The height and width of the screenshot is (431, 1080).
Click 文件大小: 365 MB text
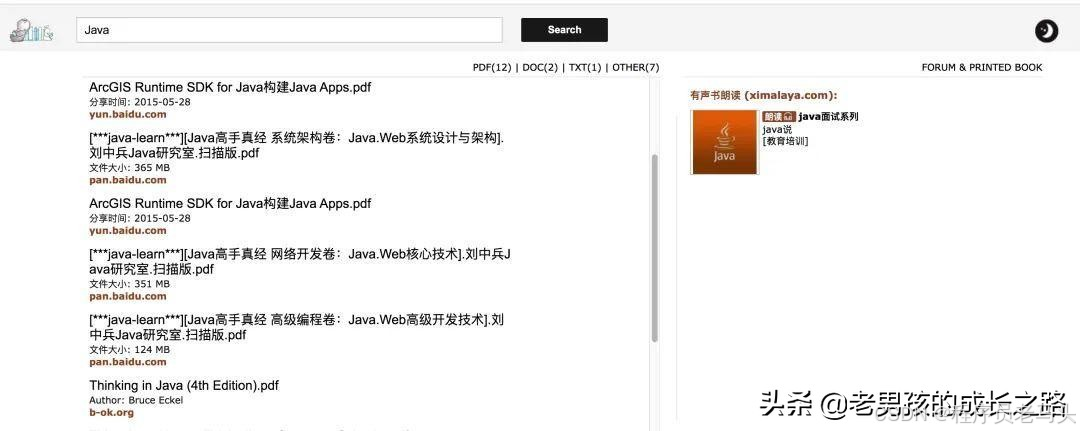(129, 167)
